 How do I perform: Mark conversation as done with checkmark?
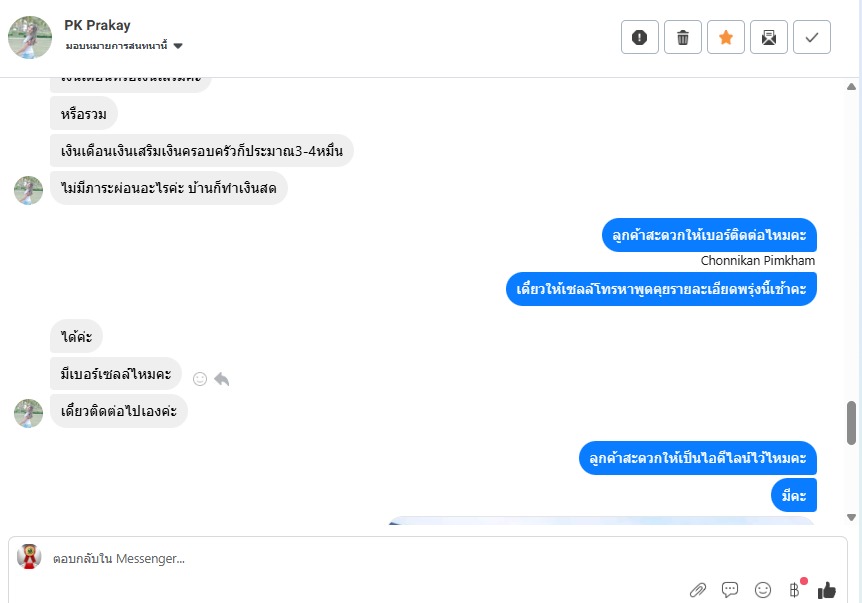click(x=811, y=37)
